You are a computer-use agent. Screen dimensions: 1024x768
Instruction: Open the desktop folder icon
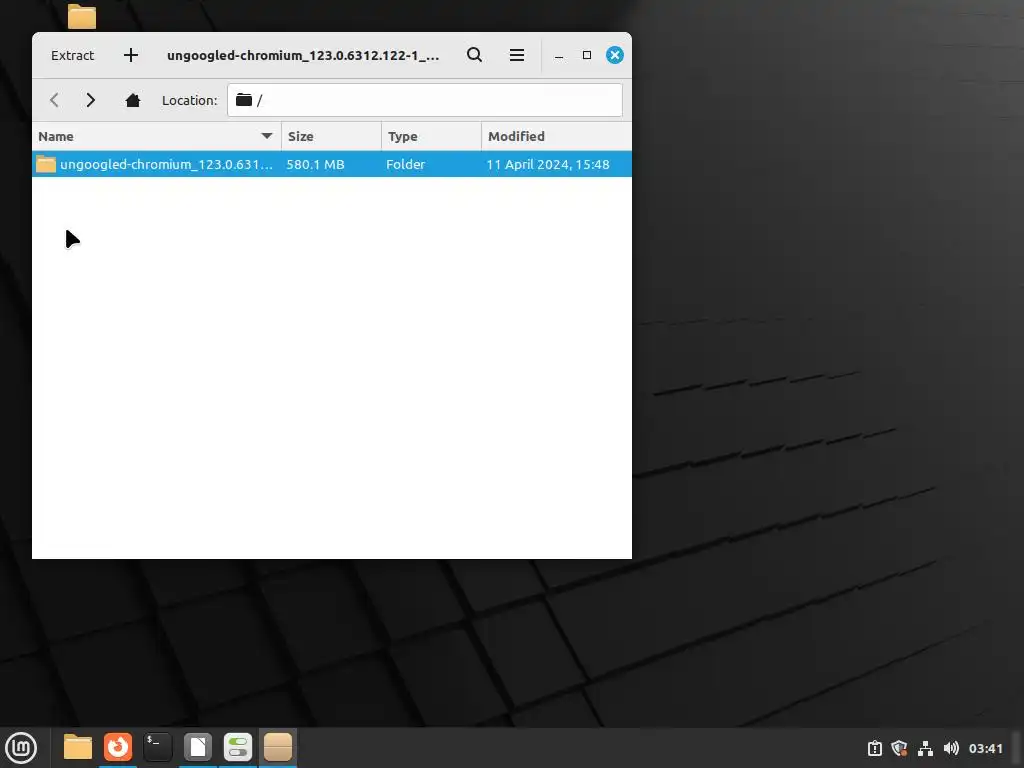tap(82, 16)
